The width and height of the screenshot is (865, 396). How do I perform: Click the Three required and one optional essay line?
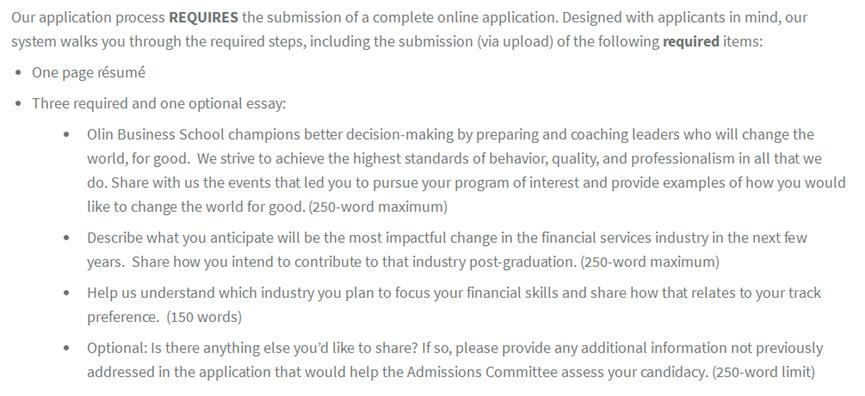(x=159, y=104)
